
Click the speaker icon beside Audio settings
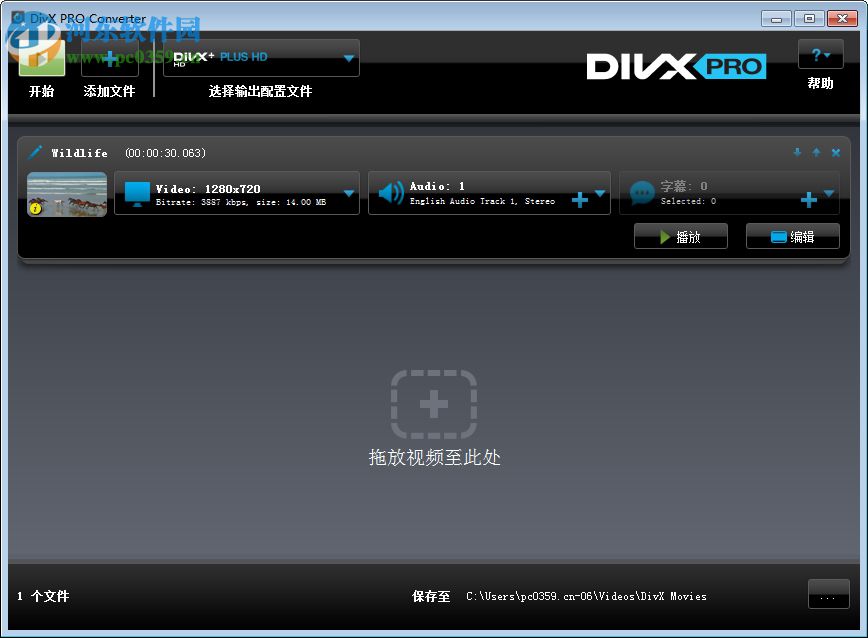390,193
